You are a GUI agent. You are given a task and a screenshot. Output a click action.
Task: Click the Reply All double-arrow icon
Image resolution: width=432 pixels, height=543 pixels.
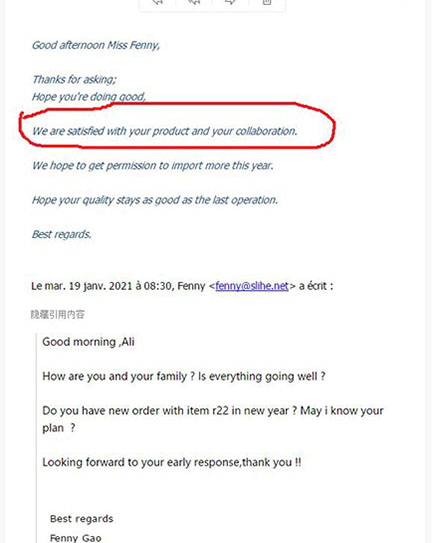pyautogui.click(x=194, y=2)
